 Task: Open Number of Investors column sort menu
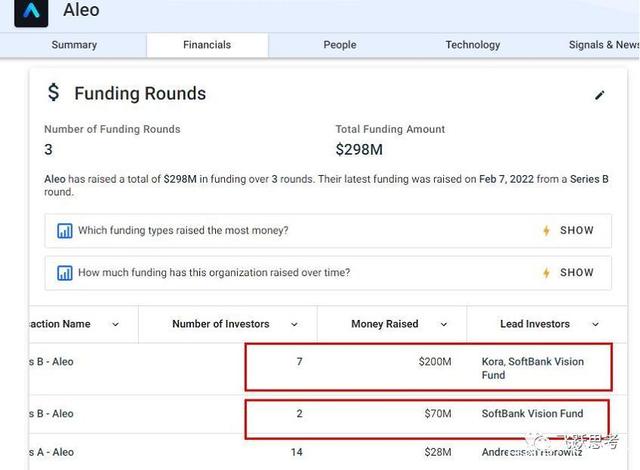[294, 325]
